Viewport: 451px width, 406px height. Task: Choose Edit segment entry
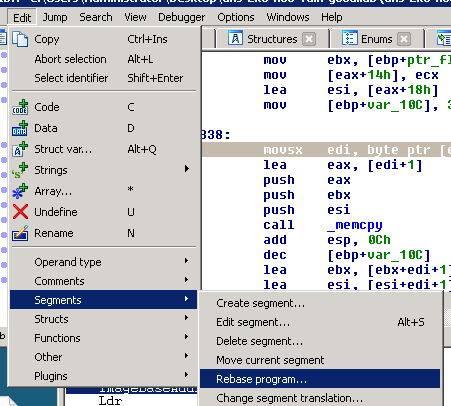pyautogui.click(x=320, y=322)
